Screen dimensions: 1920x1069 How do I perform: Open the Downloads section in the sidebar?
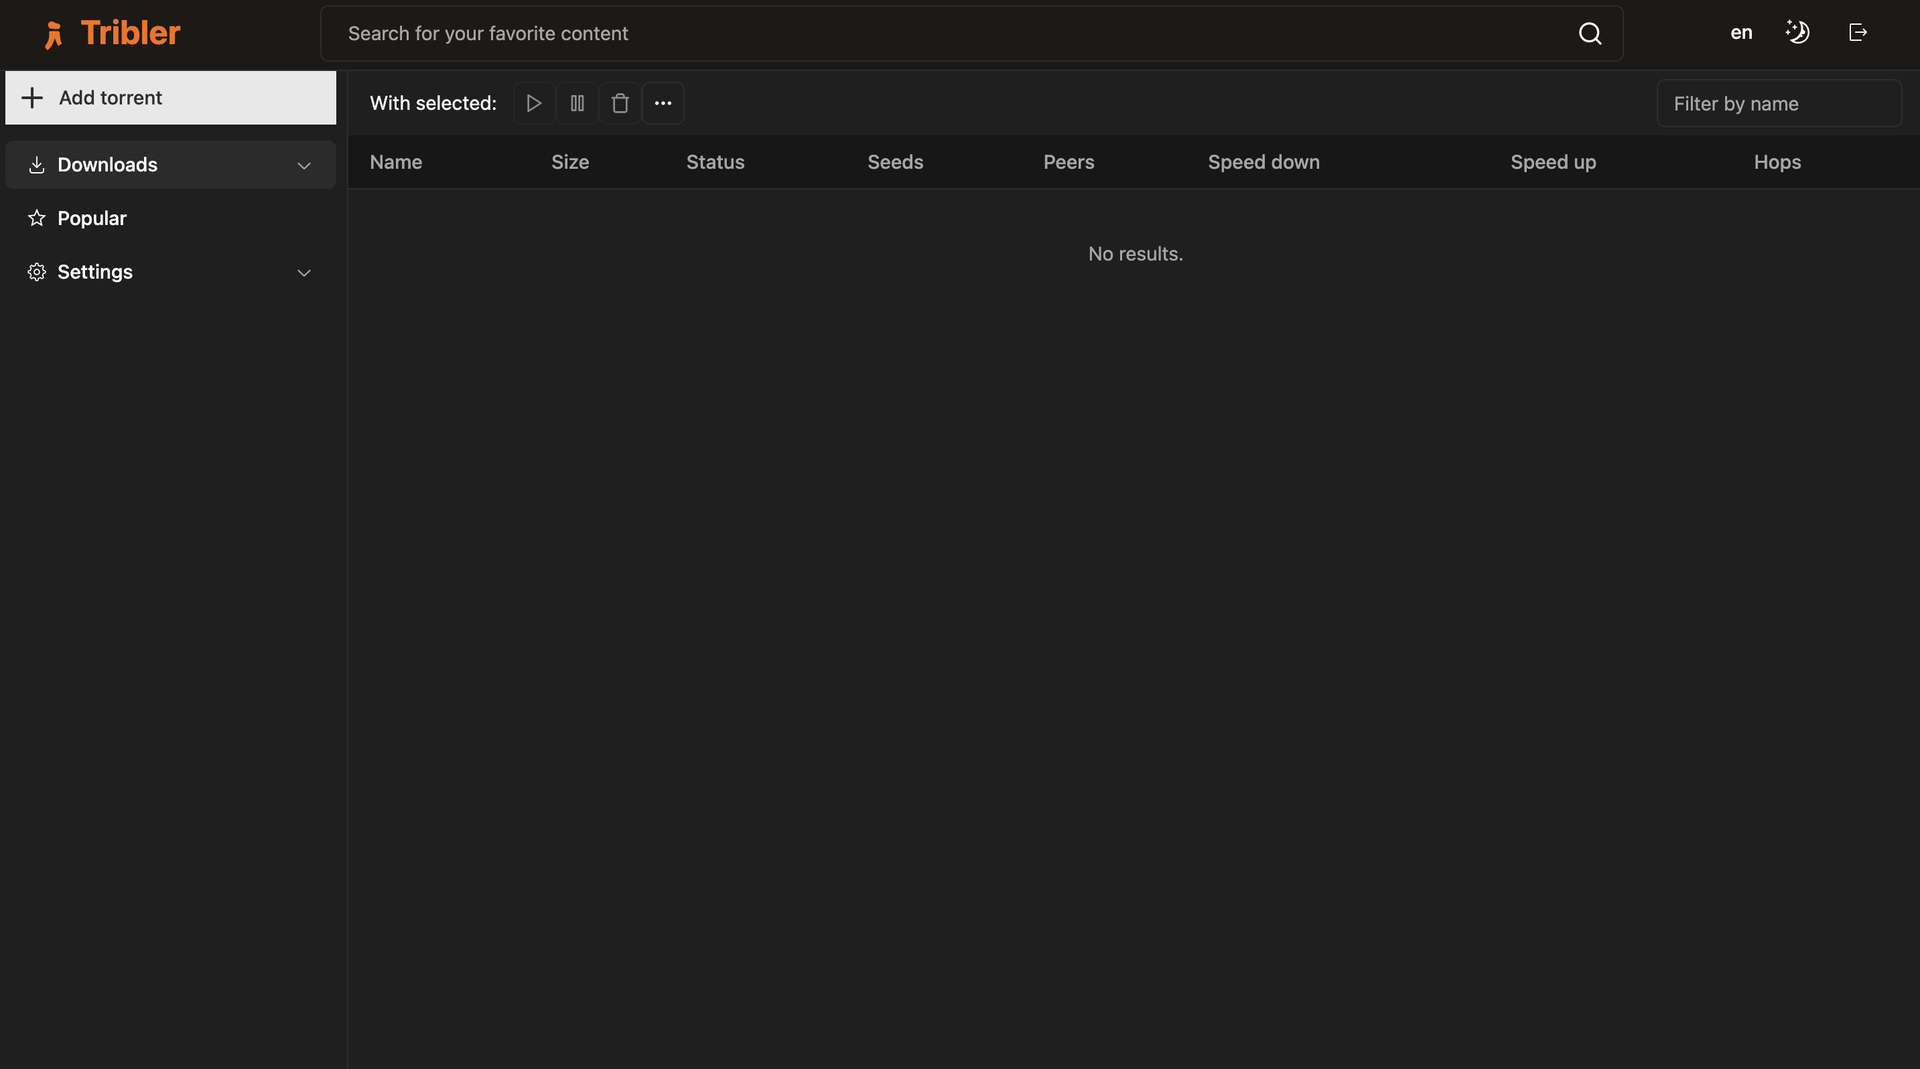(x=108, y=165)
